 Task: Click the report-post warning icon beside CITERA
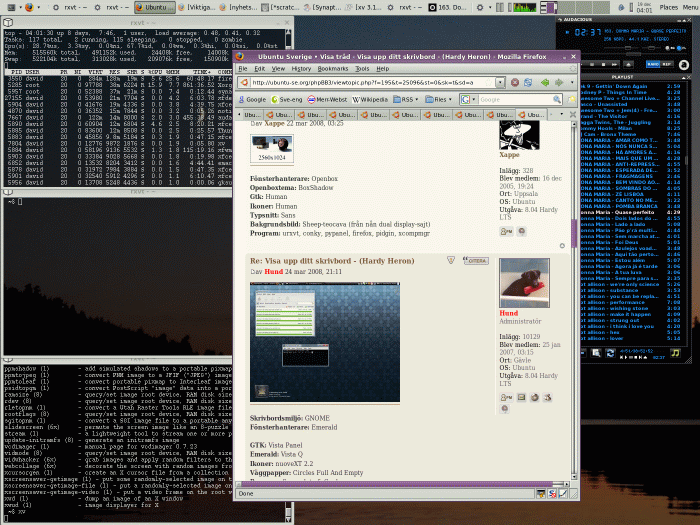(x=451, y=260)
